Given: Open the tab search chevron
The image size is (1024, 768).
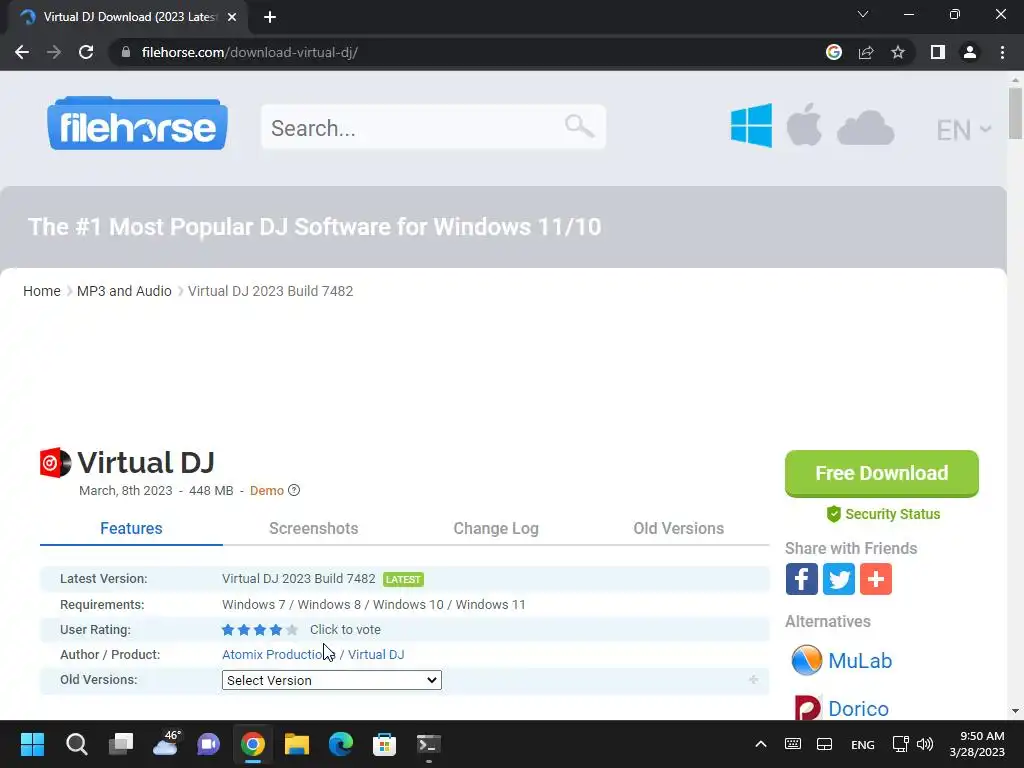Looking at the screenshot, I should point(863,14).
